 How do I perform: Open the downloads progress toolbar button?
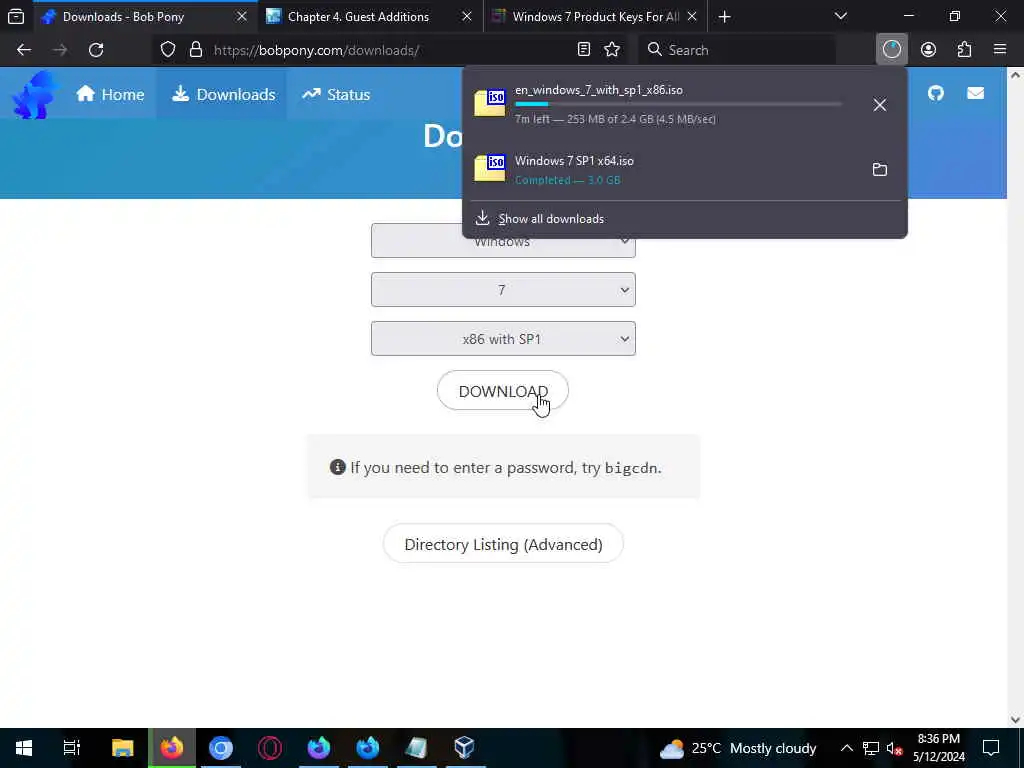[x=891, y=50]
